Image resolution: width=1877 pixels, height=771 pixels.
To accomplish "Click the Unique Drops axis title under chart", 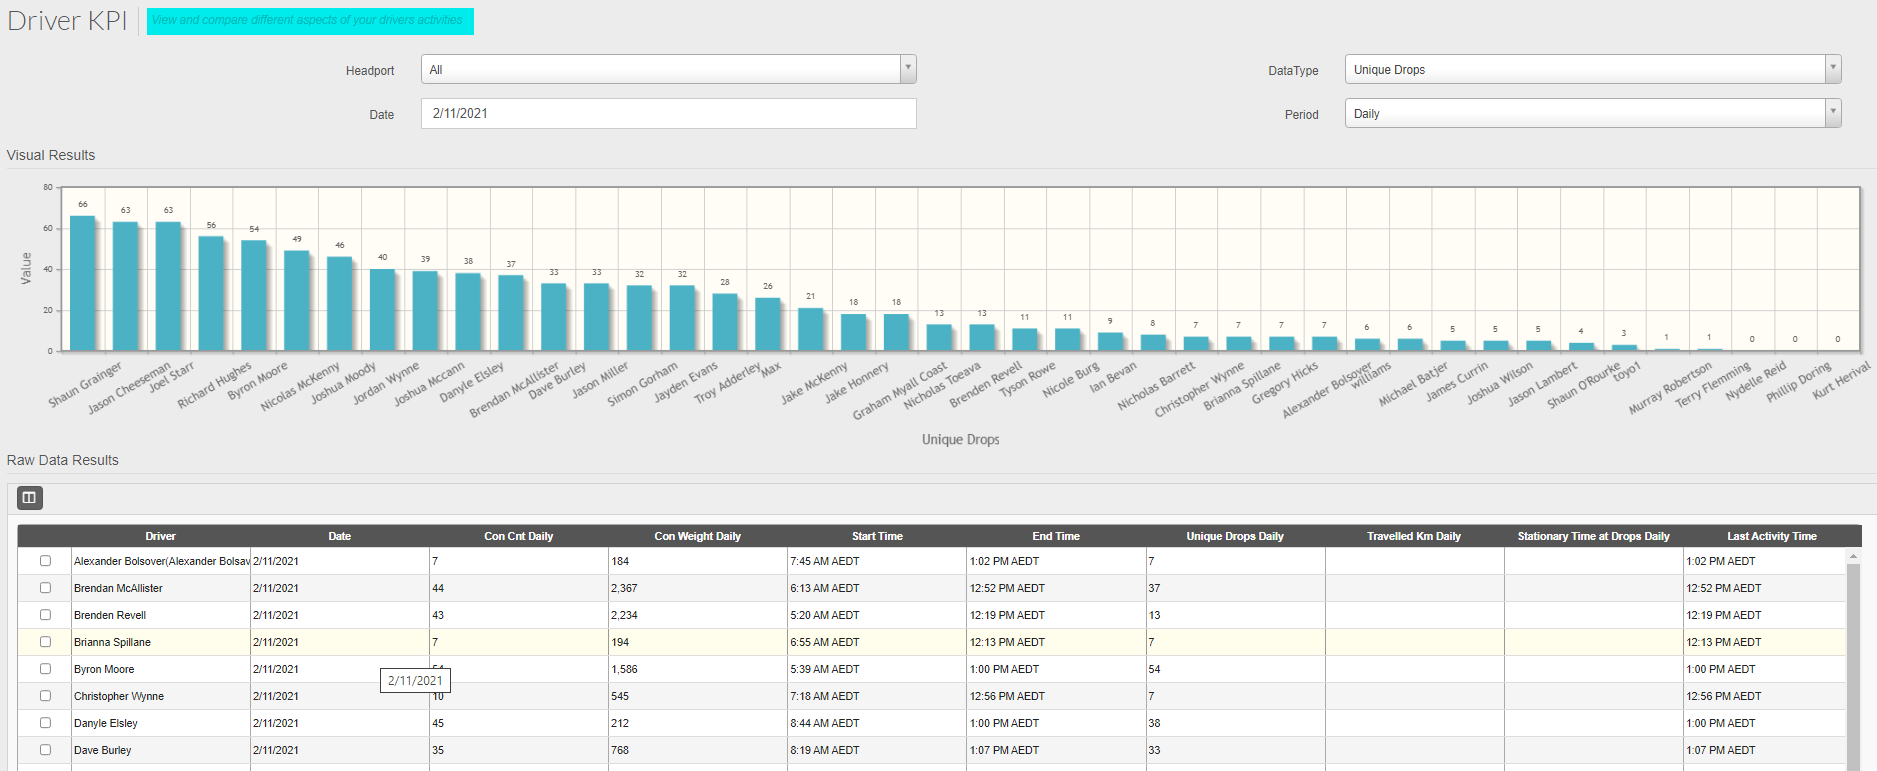I will tap(960, 439).
